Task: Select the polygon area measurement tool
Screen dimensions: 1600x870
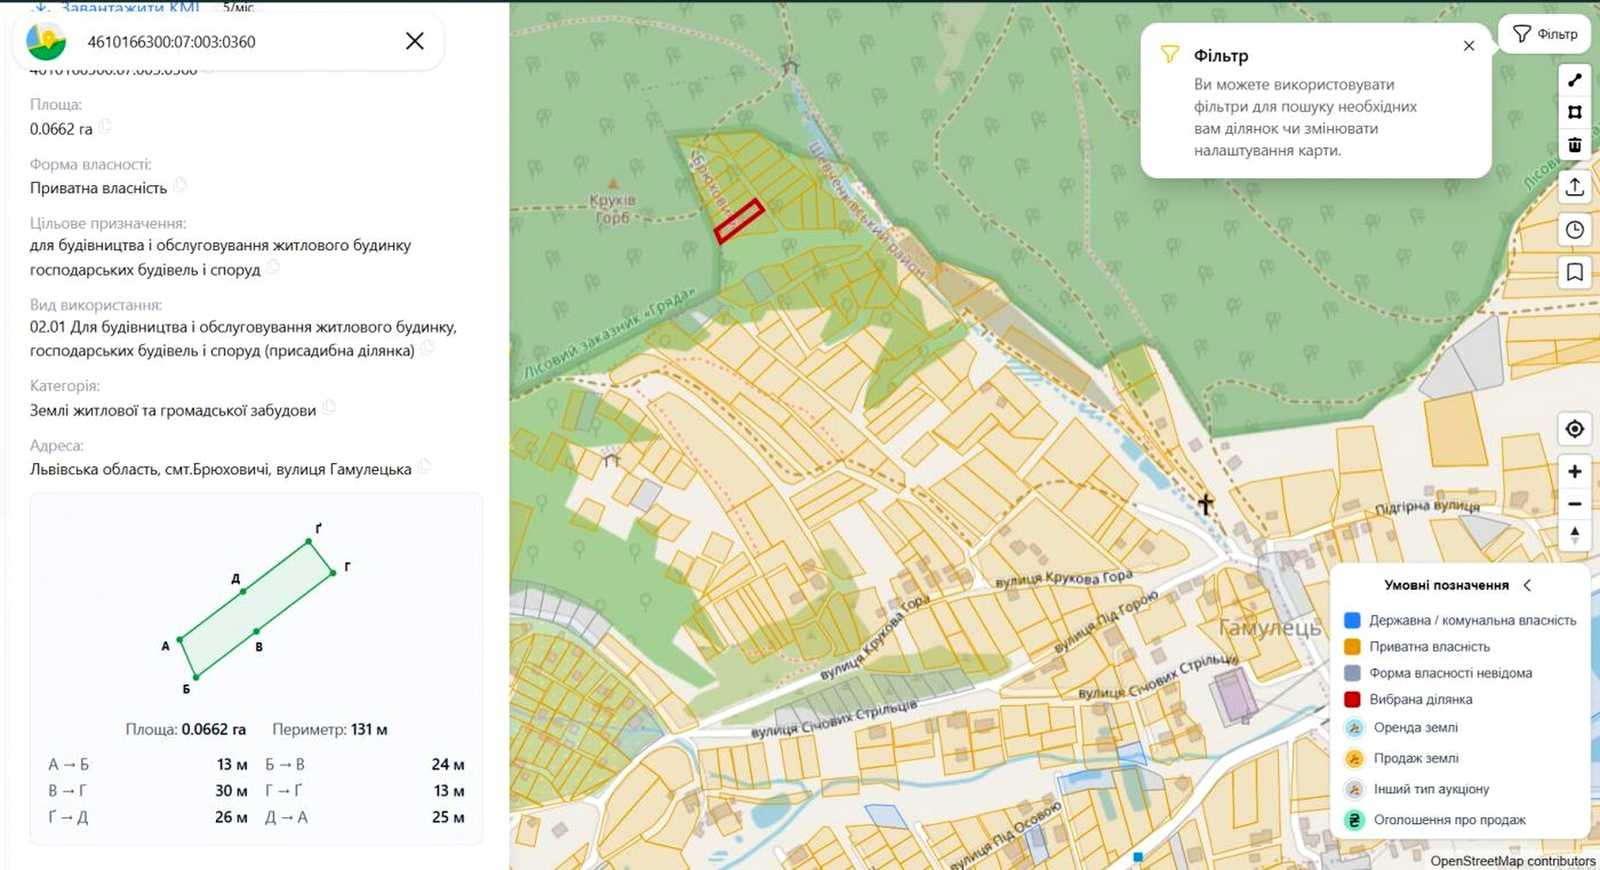Action: [1574, 112]
